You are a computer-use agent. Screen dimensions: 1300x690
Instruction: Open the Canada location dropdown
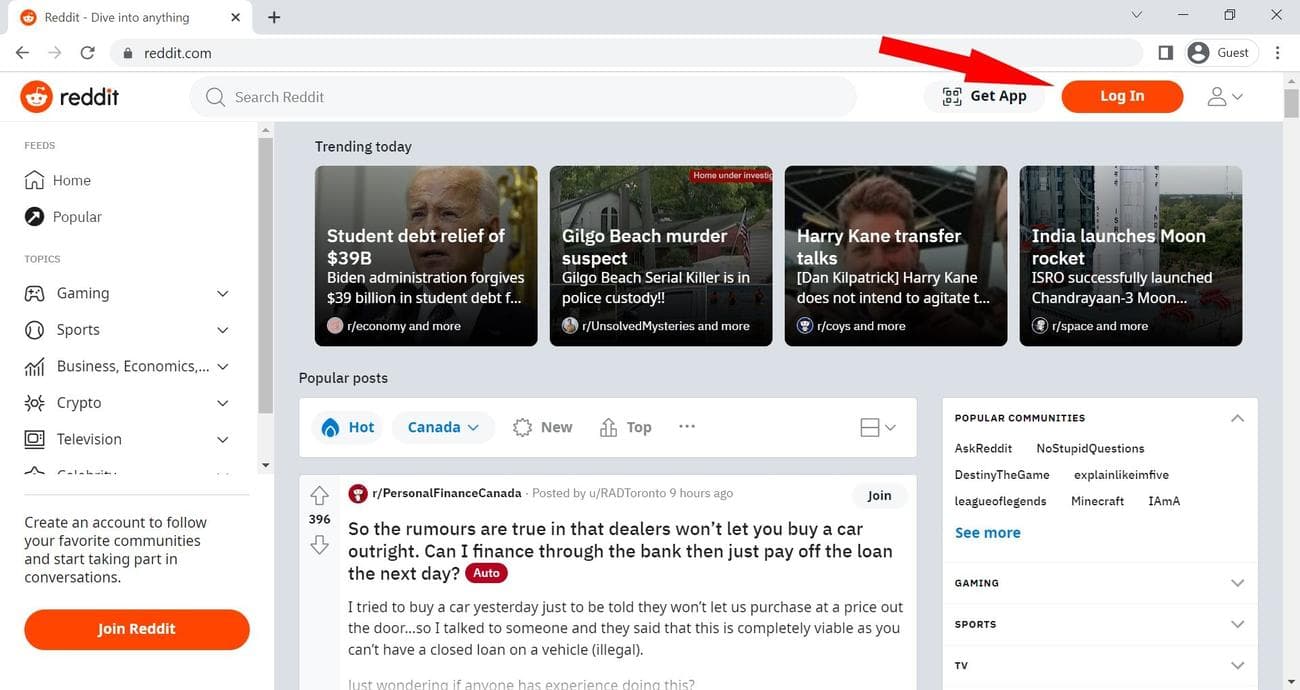(443, 427)
